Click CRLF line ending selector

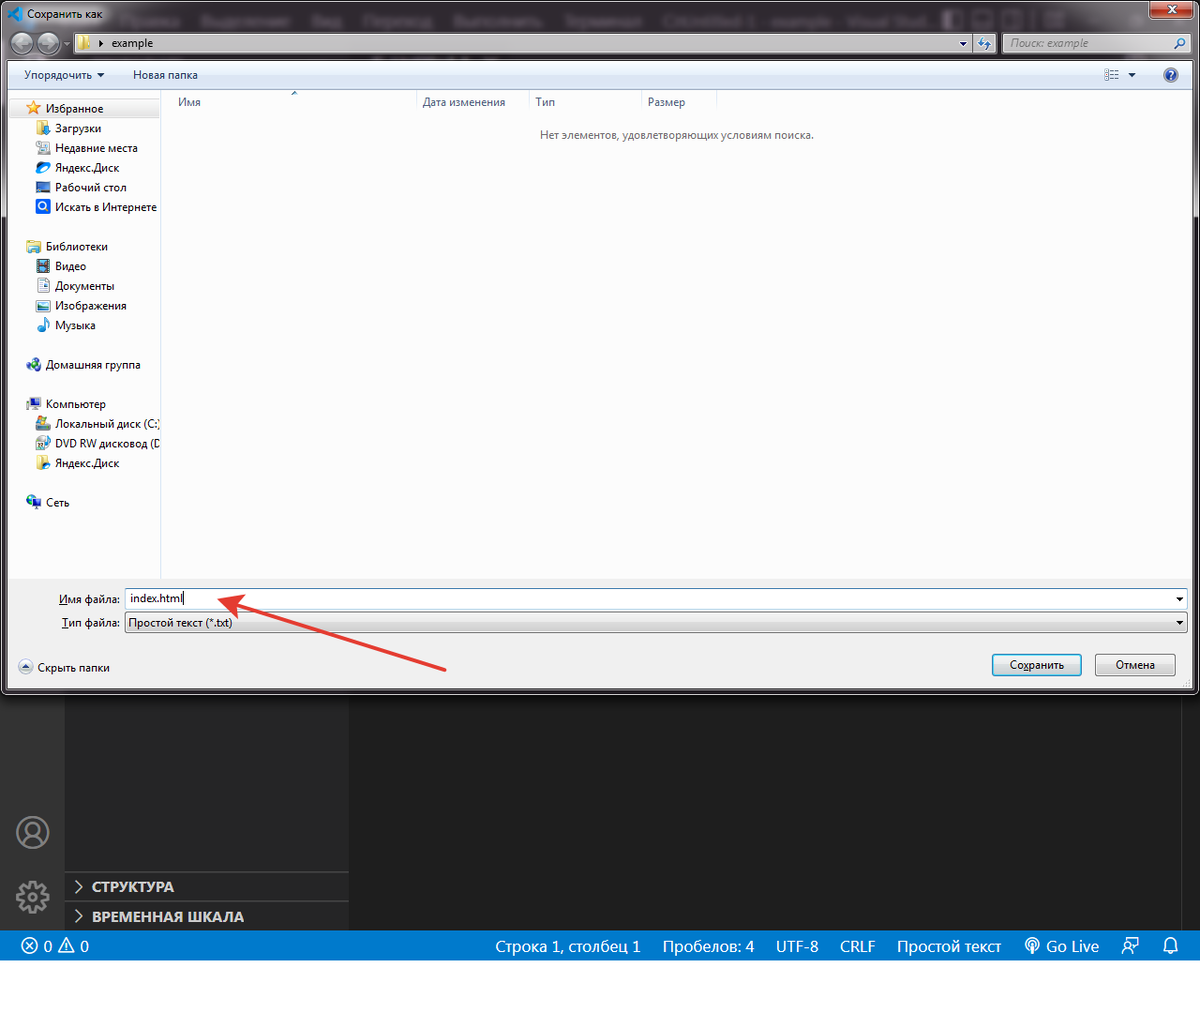coord(857,946)
